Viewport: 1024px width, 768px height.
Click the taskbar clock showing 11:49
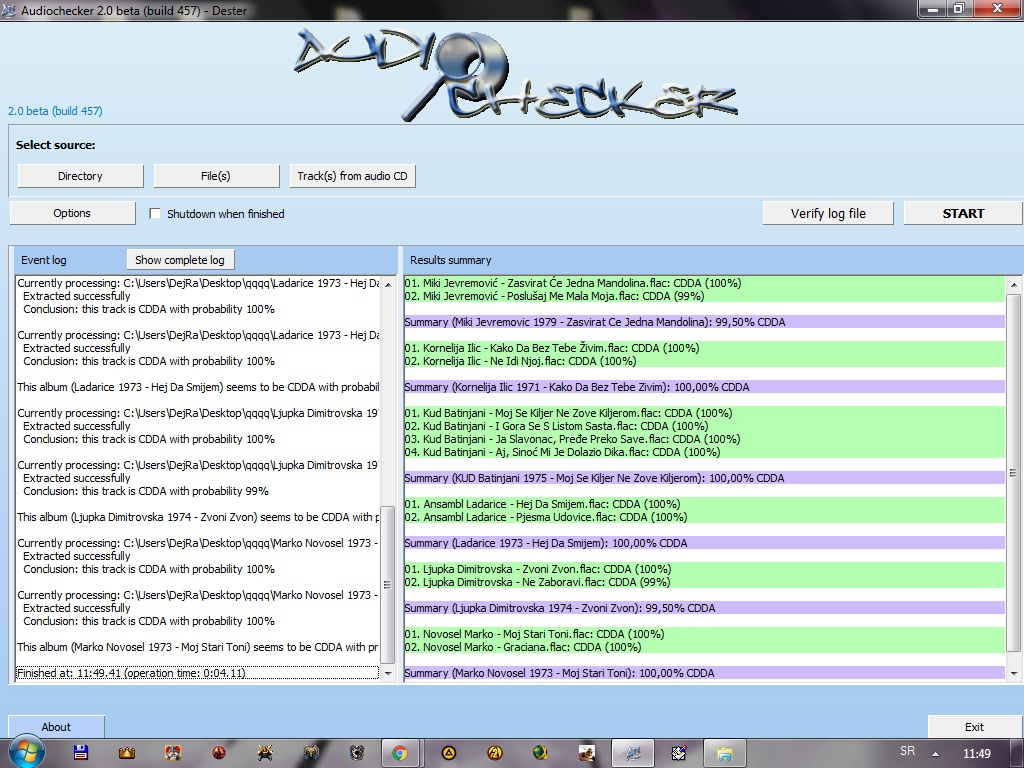pos(977,754)
